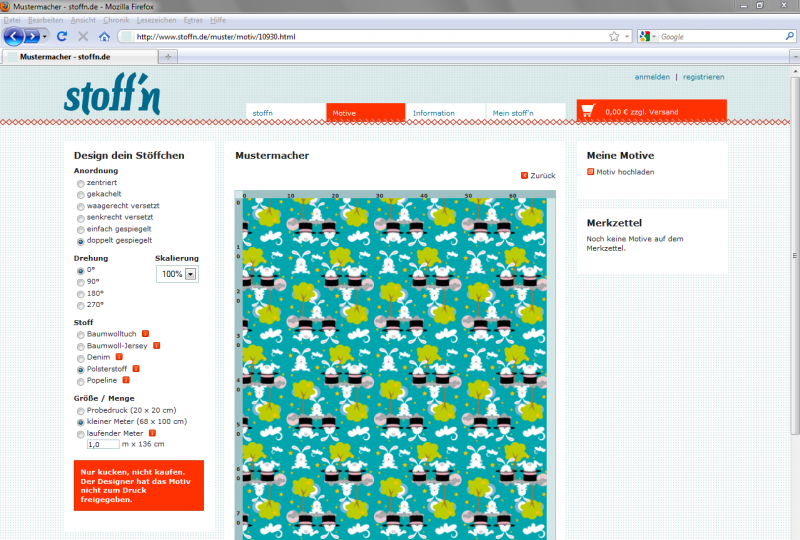
Task: Open the URL bar history dropdown arrow
Action: 627,37
